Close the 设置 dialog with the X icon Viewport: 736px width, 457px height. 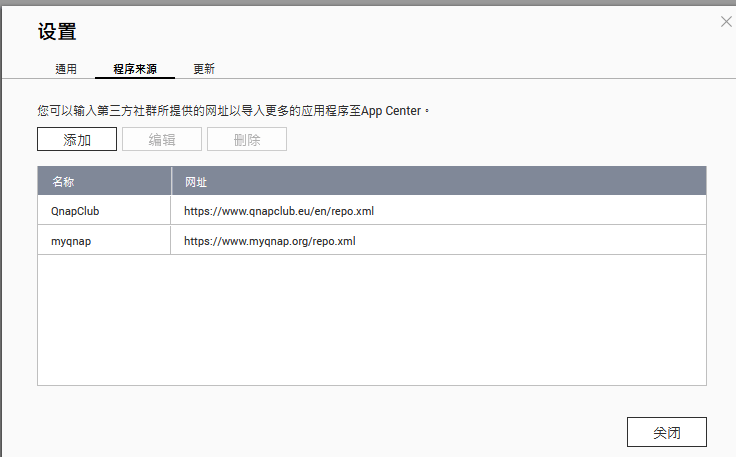click(x=726, y=22)
